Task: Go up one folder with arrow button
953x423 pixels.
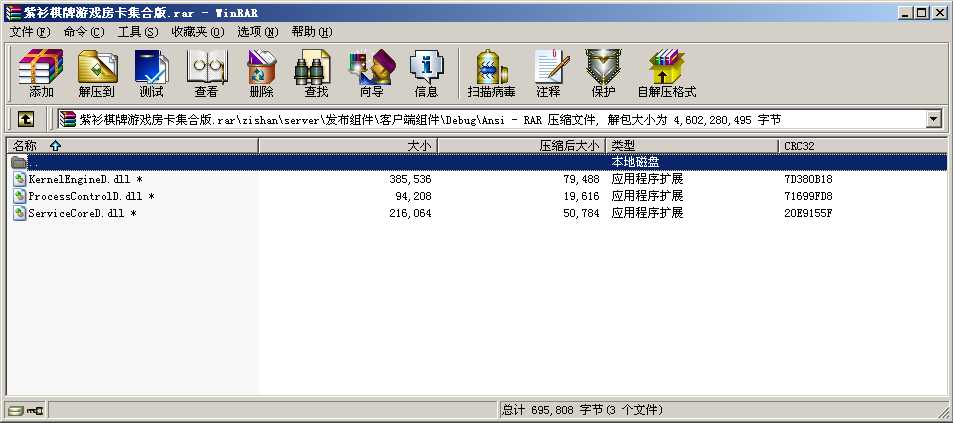Action: [x=25, y=120]
